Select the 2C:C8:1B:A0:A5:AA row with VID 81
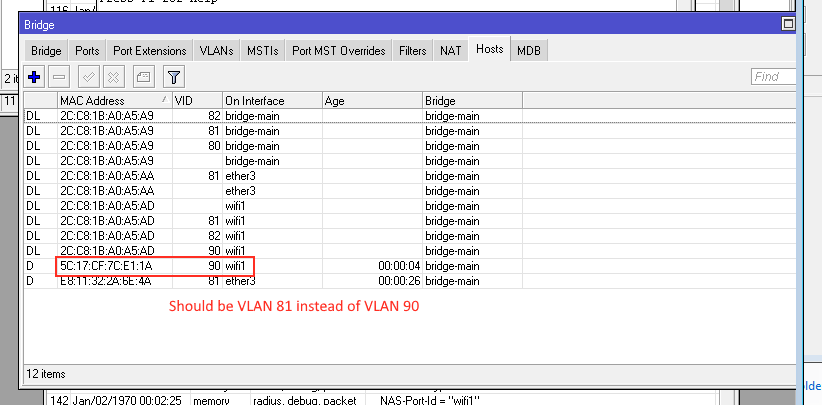The image size is (822, 405). [410, 176]
